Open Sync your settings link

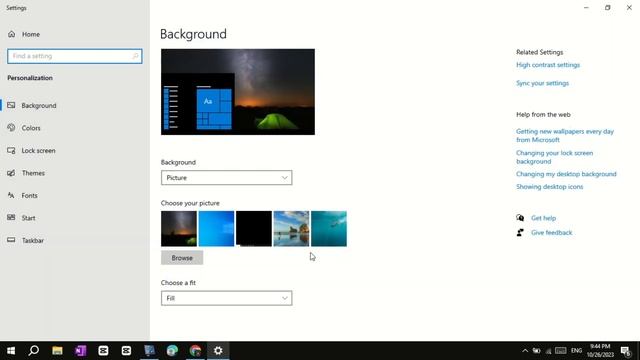pyautogui.click(x=542, y=83)
